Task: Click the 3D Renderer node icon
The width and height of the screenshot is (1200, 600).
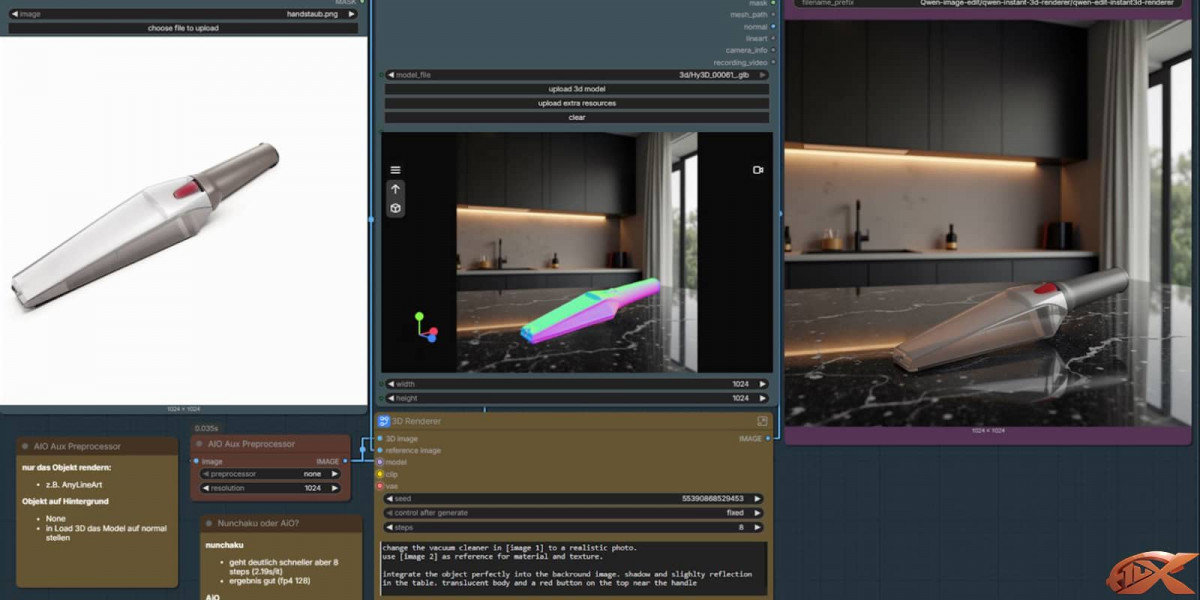Action: point(383,421)
